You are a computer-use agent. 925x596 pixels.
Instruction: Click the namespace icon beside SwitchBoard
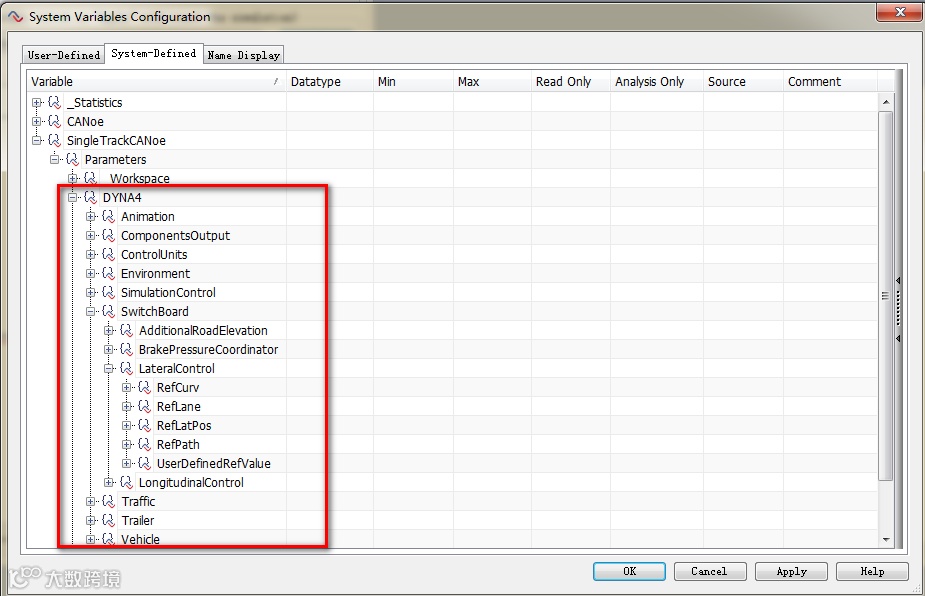click(x=109, y=312)
